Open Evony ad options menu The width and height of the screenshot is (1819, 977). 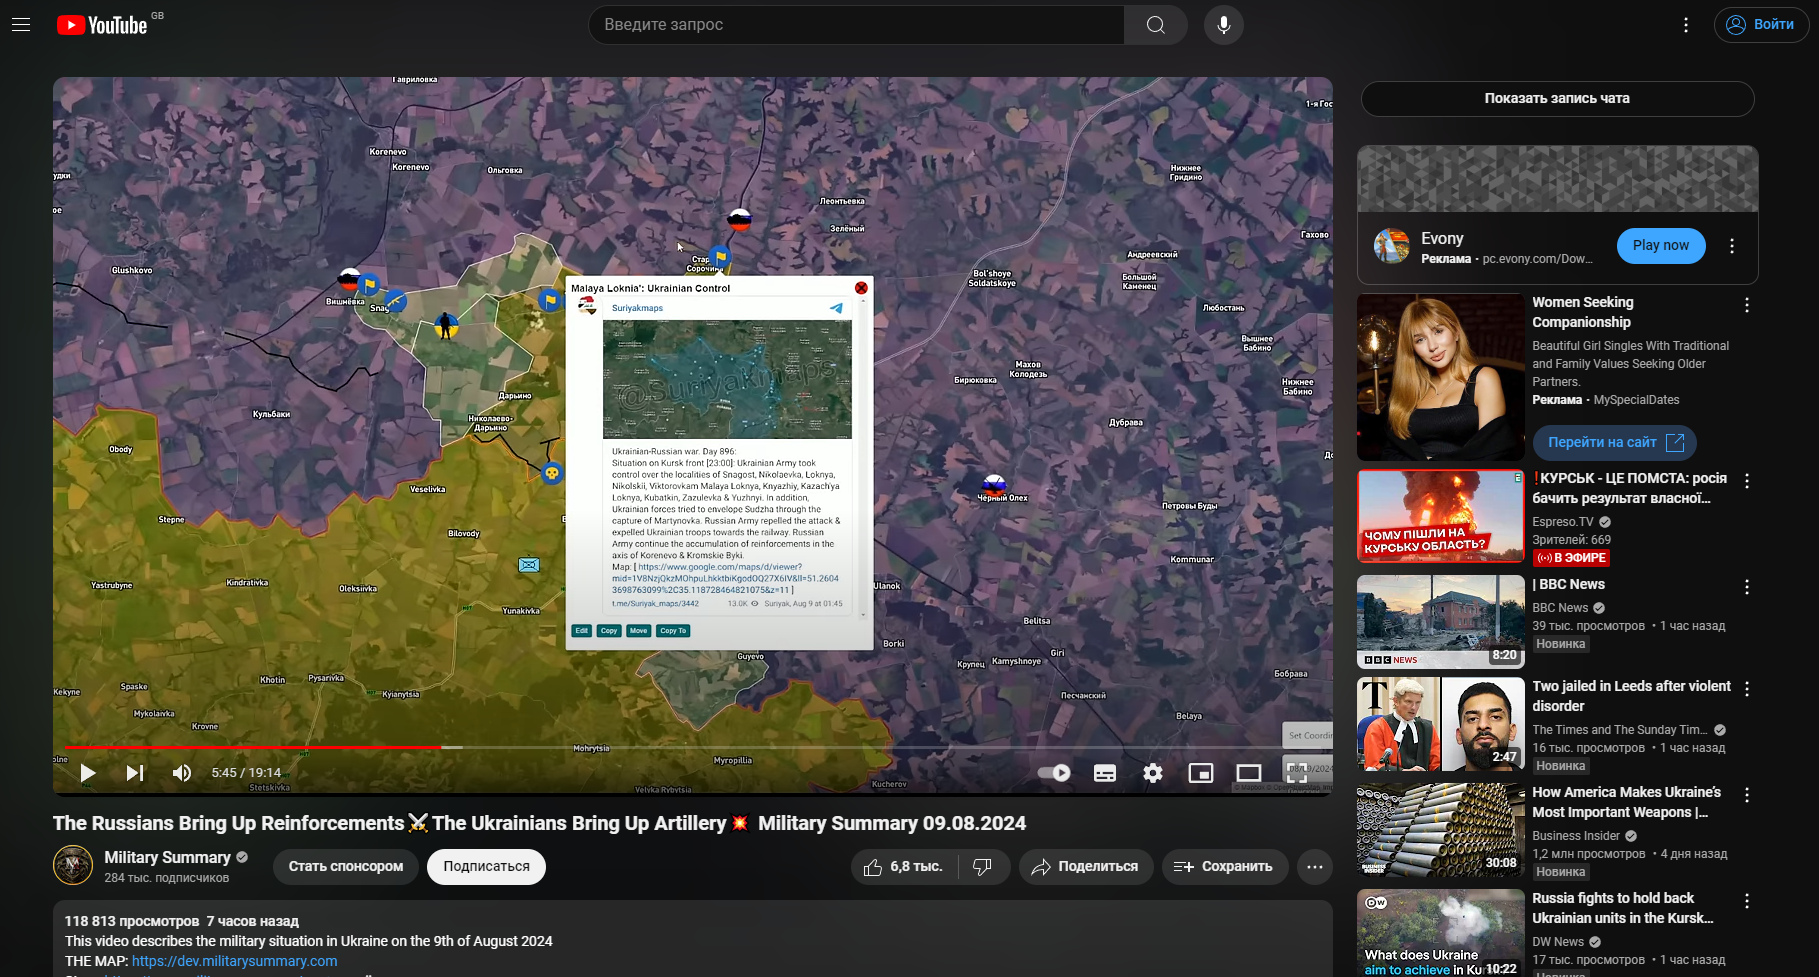[x=1732, y=246]
